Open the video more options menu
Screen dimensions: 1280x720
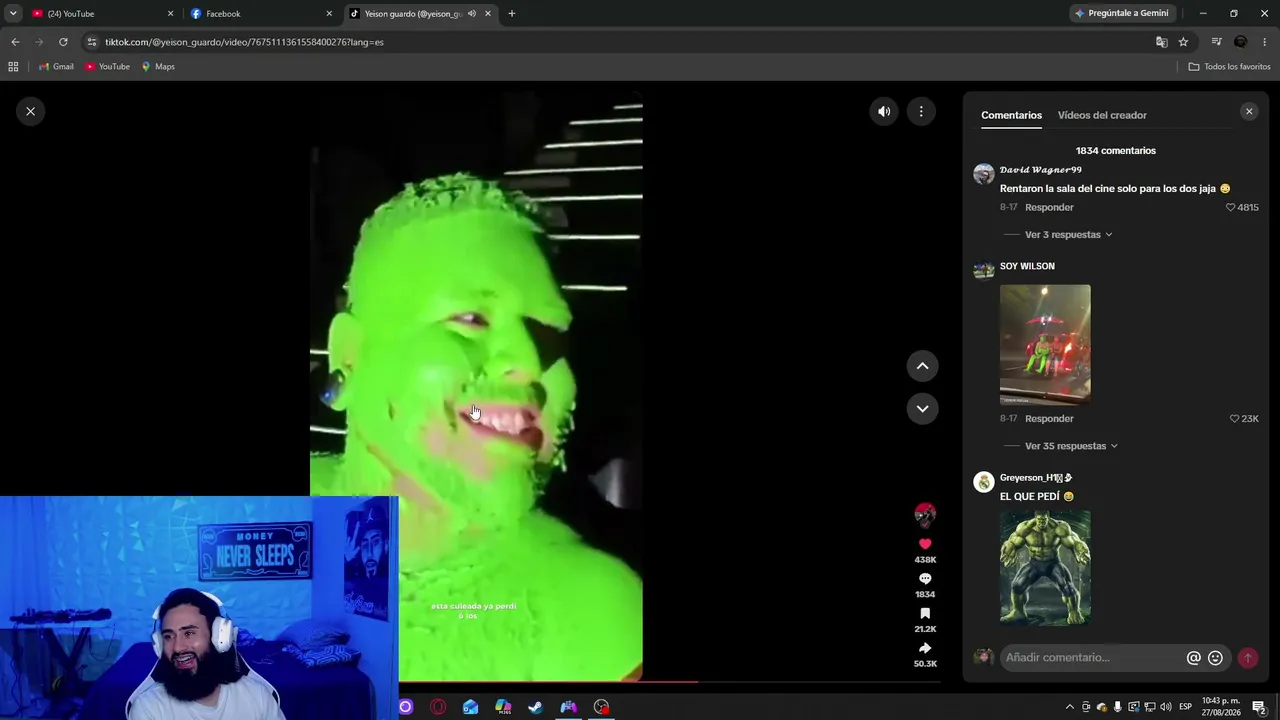tap(921, 112)
